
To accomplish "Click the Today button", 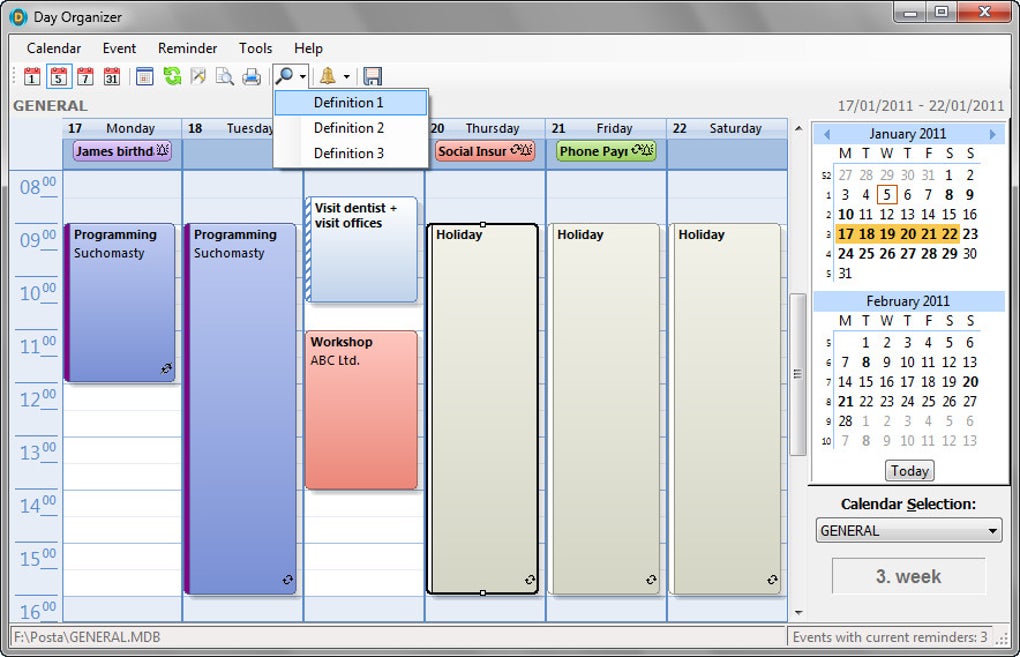I will (x=908, y=470).
